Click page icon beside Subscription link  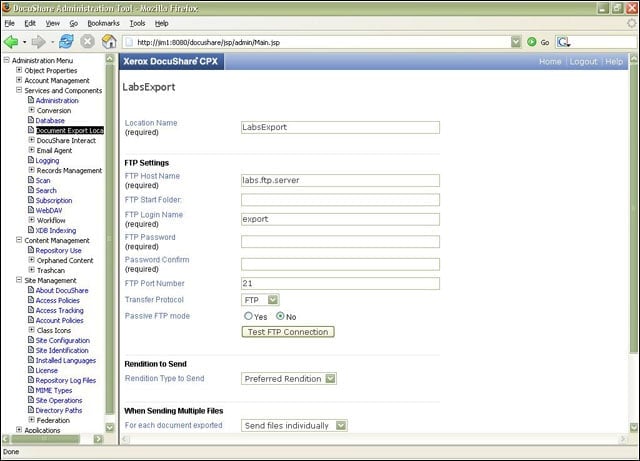31,200
